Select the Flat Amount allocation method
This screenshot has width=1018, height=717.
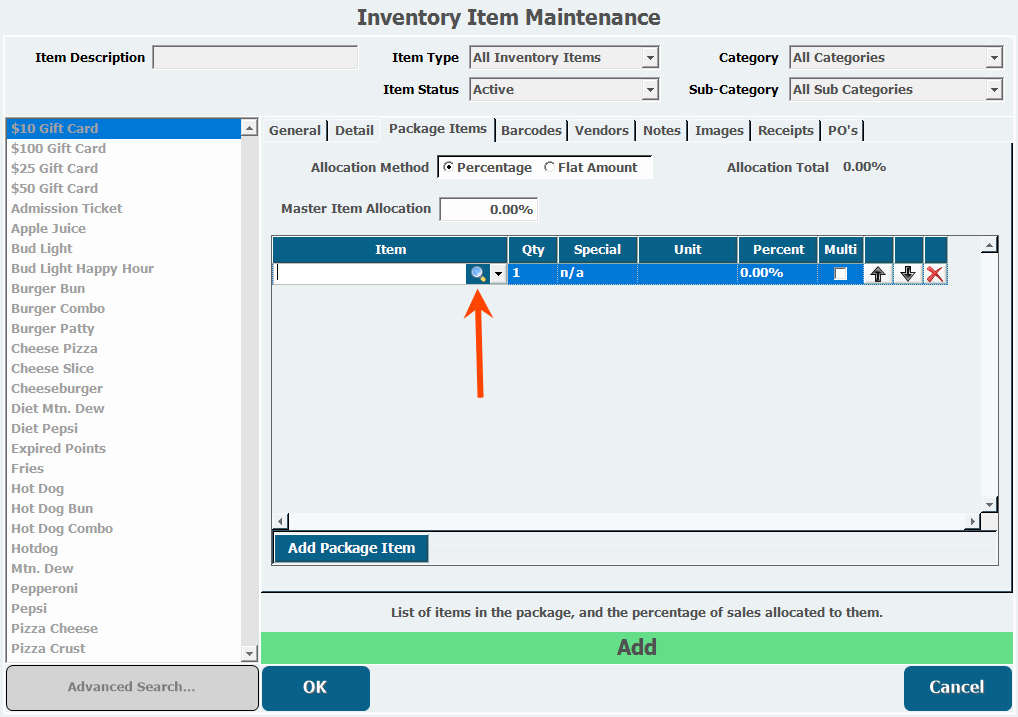[549, 168]
